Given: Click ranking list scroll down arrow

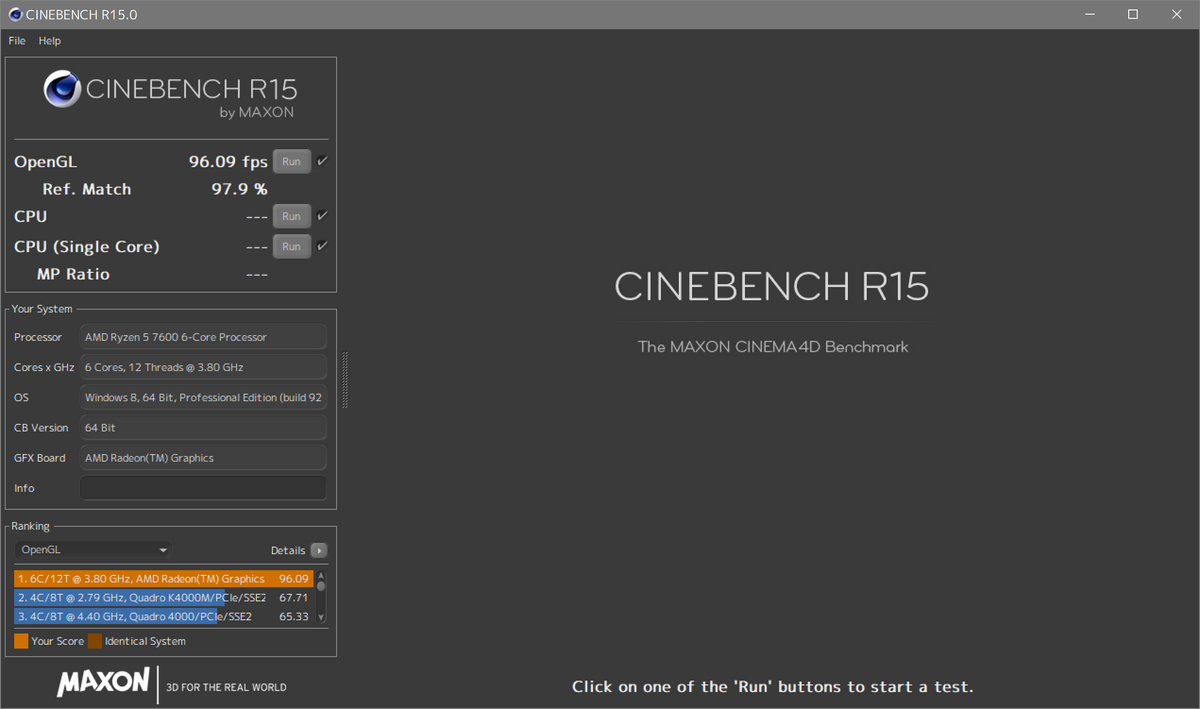Looking at the screenshot, I should [x=321, y=618].
